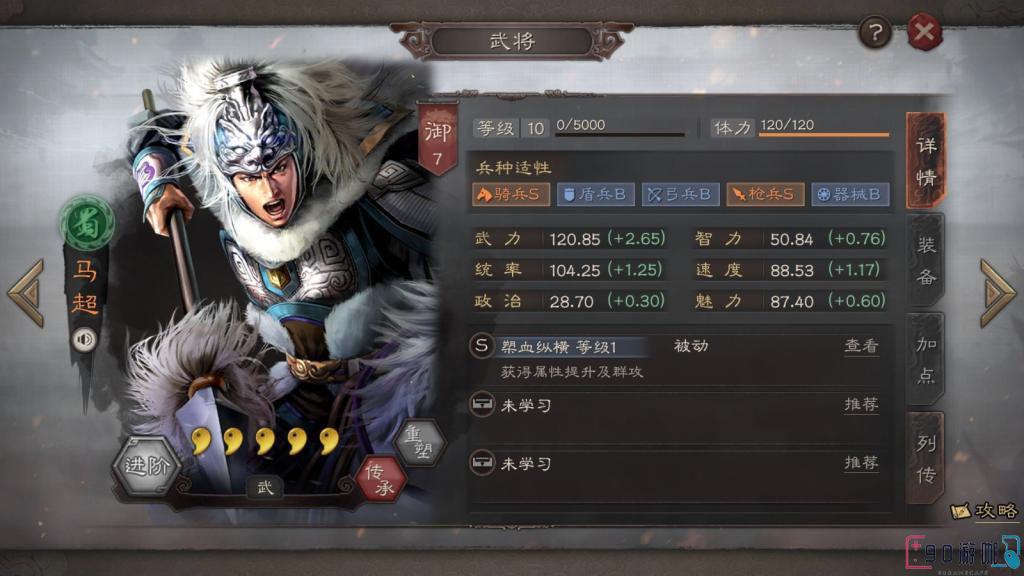Open the help question mark icon
Image resolution: width=1024 pixels, height=576 pixels.
tap(874, 31)
